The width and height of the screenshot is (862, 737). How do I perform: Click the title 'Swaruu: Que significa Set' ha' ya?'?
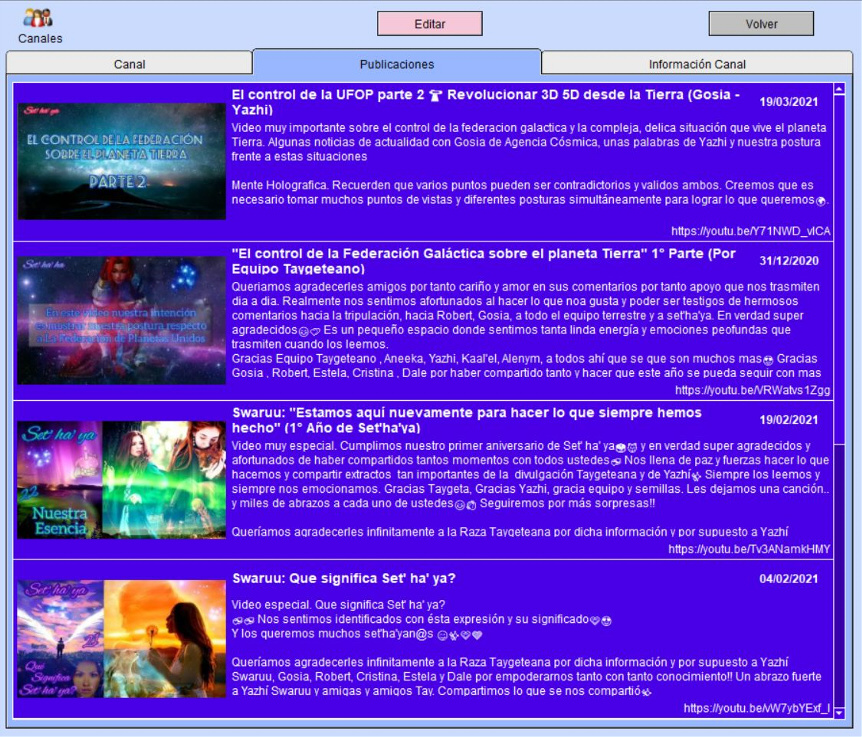click(343, 578)
